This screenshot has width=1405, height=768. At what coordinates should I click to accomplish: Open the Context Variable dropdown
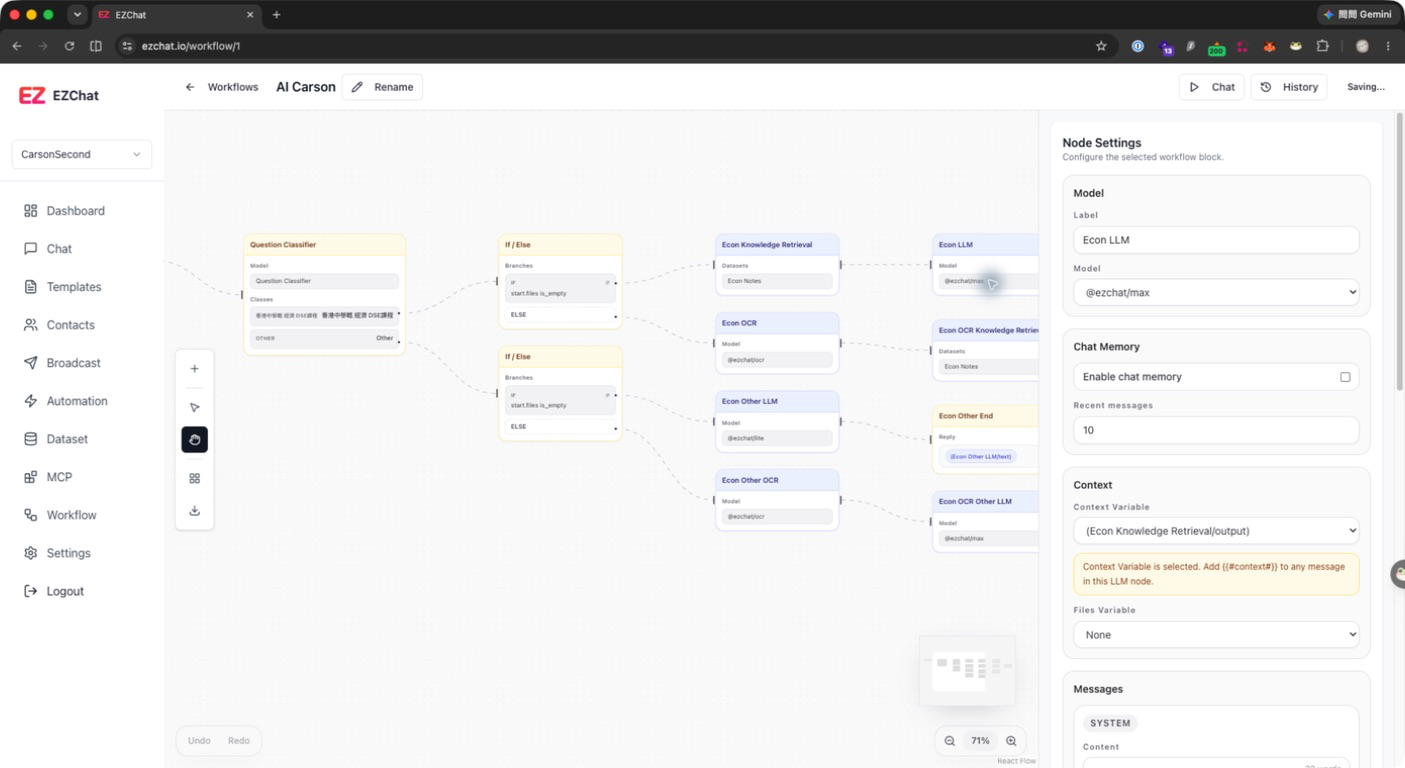(1216, 531)
